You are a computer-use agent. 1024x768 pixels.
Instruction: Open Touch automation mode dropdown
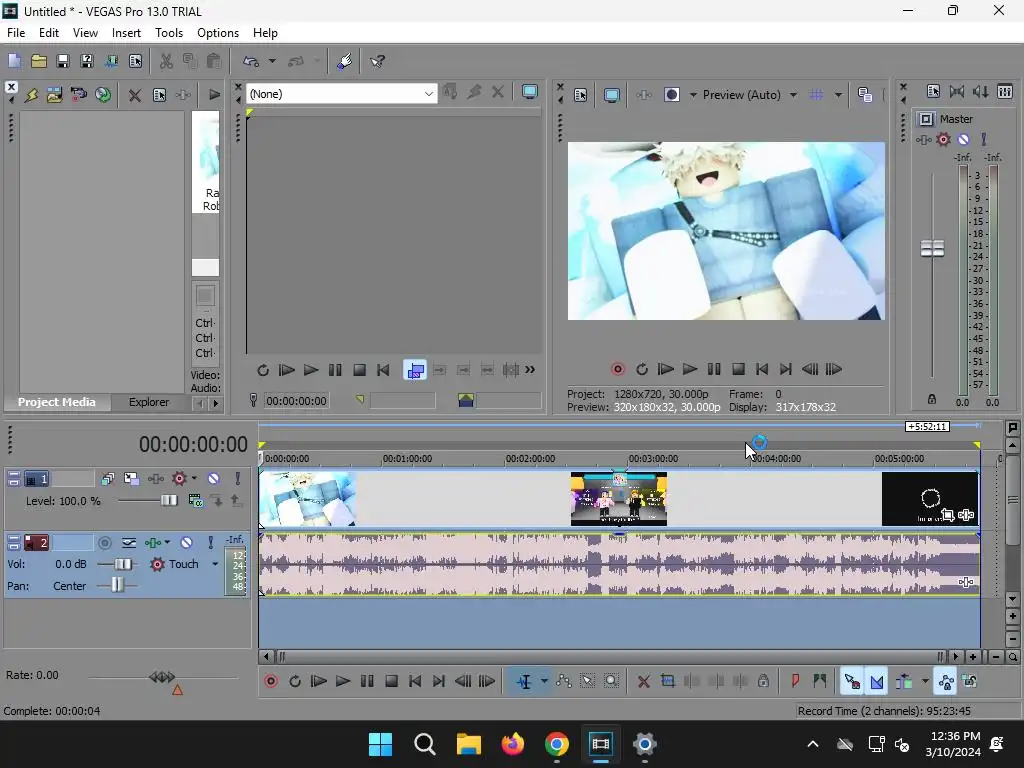point(215,564)
